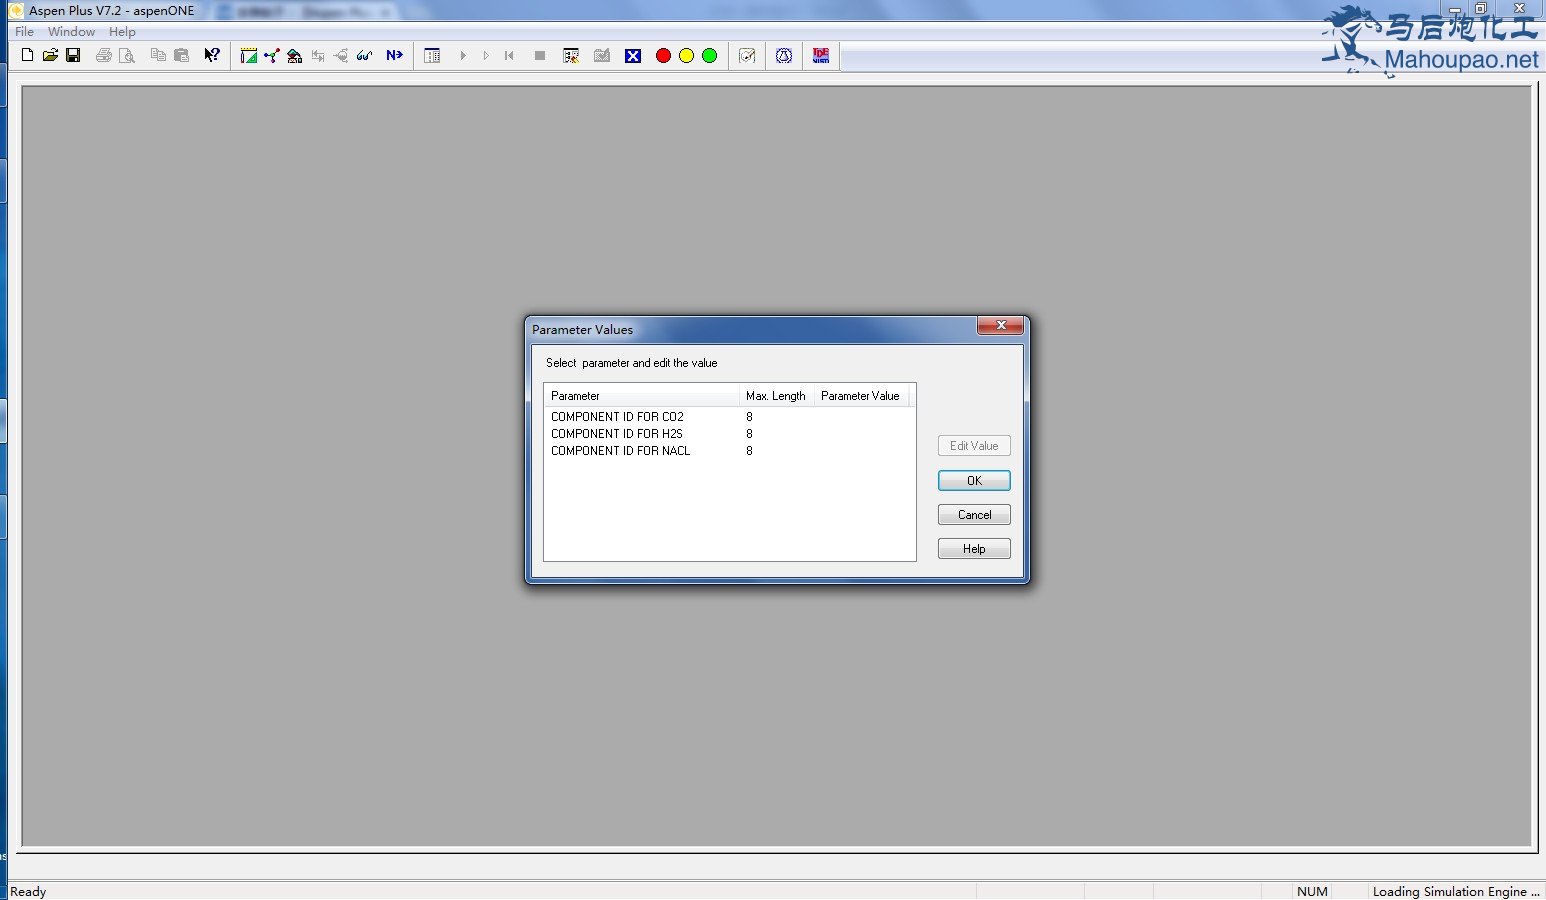Click OK in Parameter Values dialog
Screen dimensions: 1546x900
974,481
